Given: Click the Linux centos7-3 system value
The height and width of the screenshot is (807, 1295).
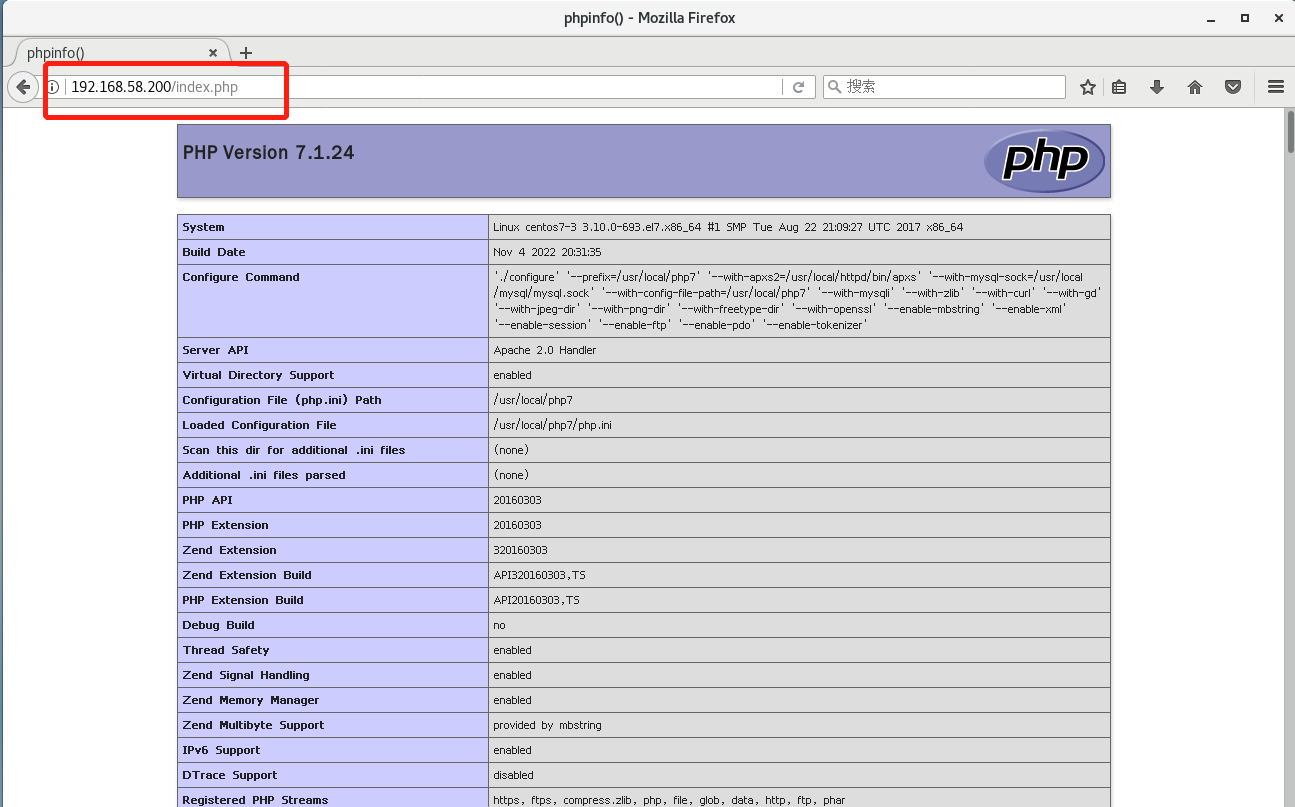Looking at the screenshot, I should tap(728, 227).
